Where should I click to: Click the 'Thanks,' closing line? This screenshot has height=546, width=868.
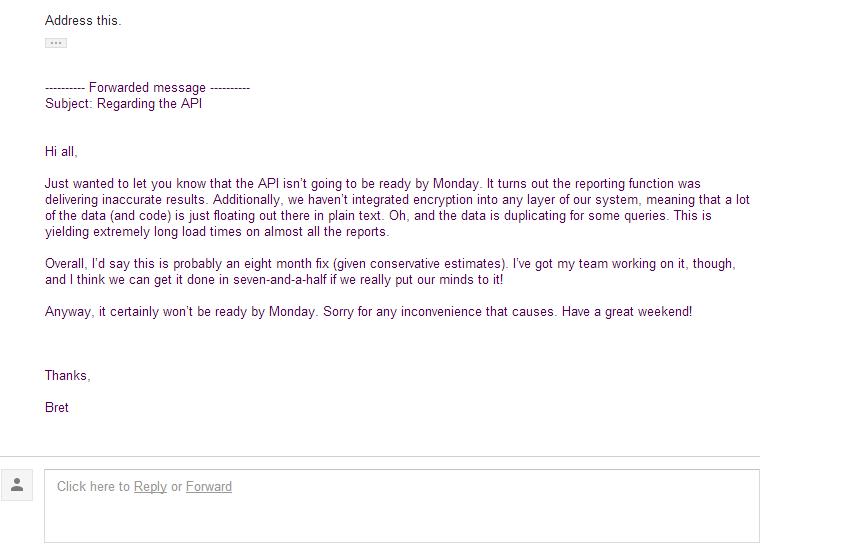tap(68, 376)
